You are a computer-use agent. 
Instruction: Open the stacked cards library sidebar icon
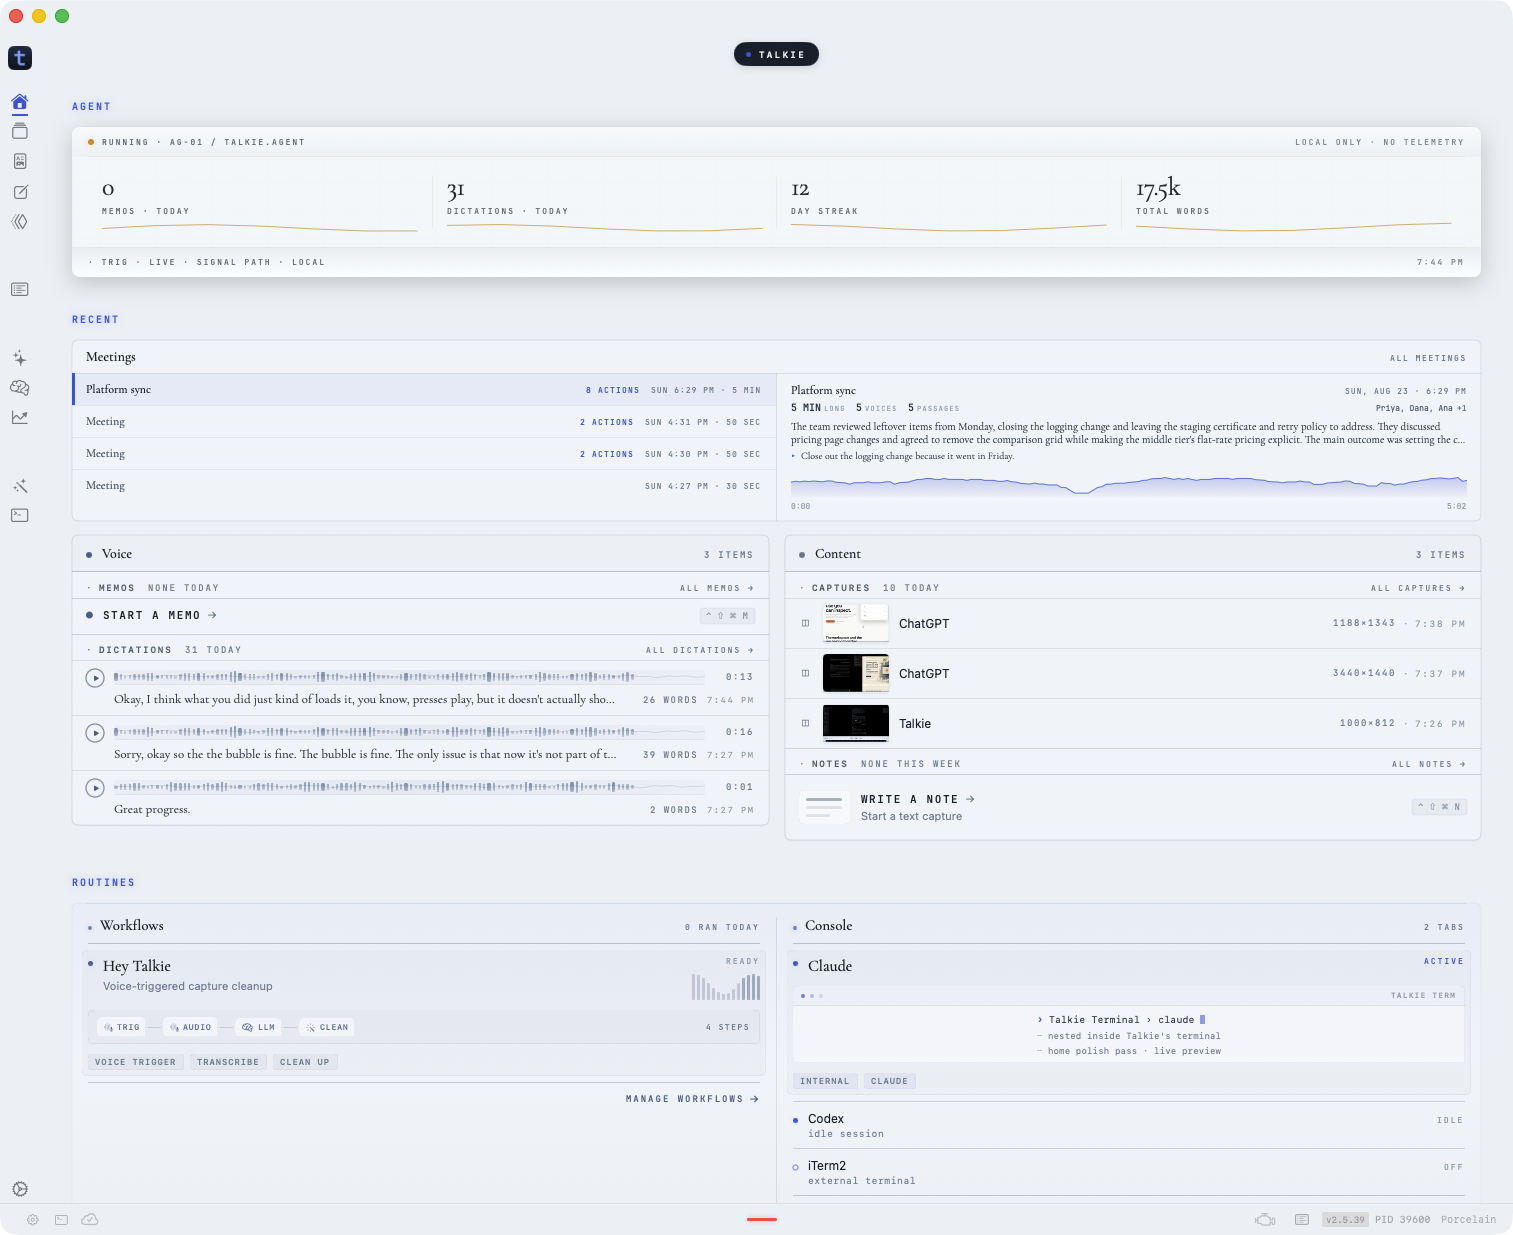(x=20, y=131)
